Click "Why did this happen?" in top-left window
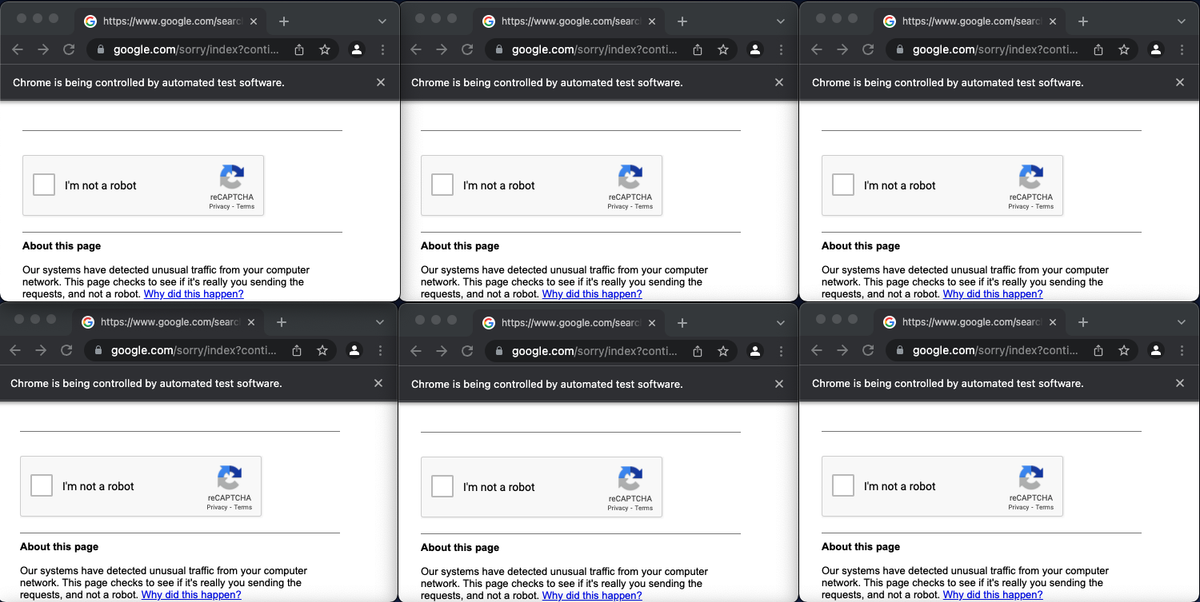1200x602 pixels. coord(194,294)
